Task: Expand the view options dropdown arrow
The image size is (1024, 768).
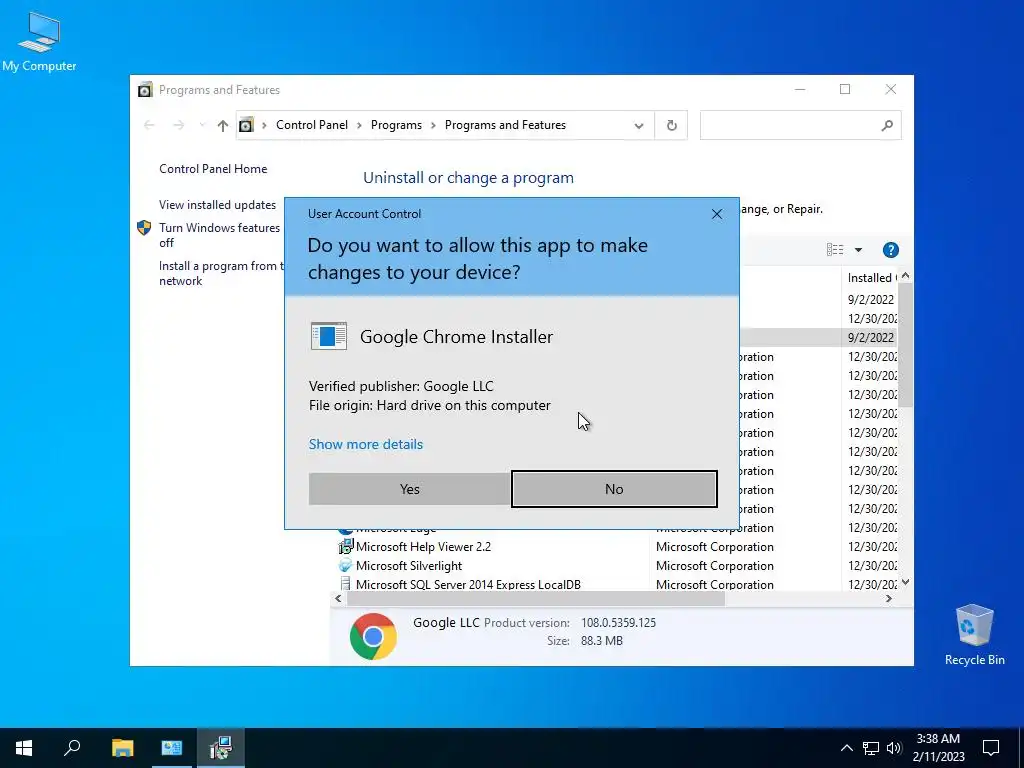Action: [x=858, y=250]
